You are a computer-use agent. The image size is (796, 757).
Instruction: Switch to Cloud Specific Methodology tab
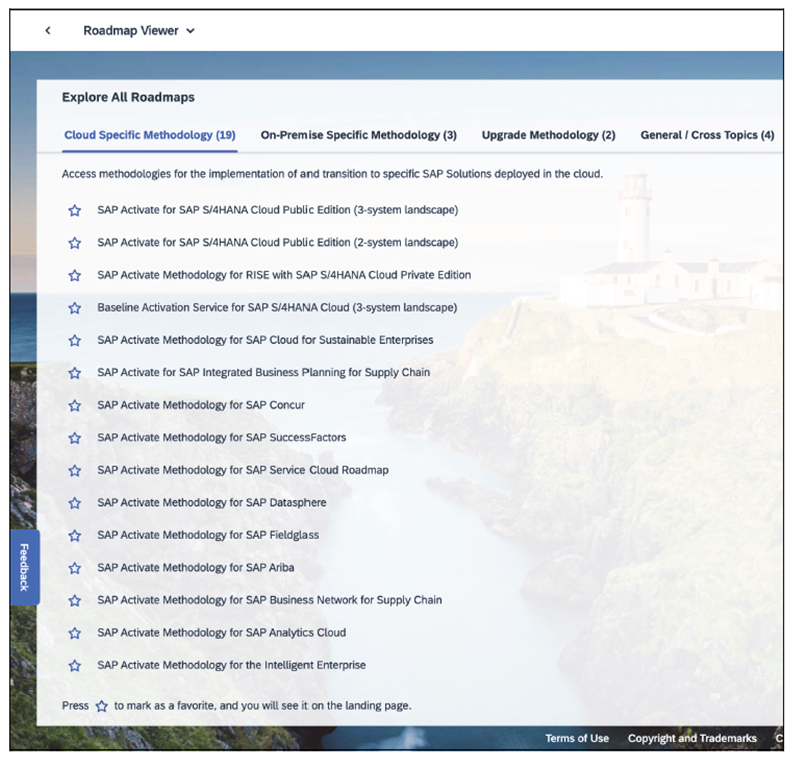(150, 135)
